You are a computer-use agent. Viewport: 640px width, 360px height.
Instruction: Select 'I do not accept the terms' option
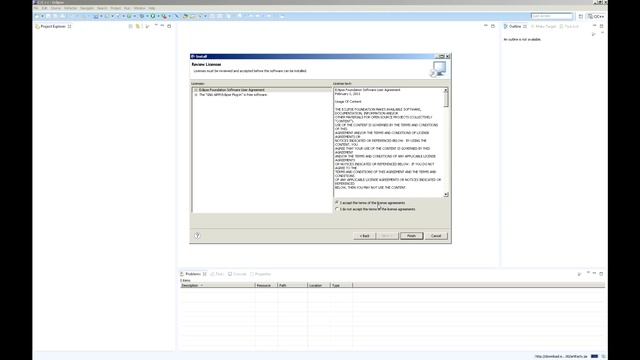pos(337,209)
